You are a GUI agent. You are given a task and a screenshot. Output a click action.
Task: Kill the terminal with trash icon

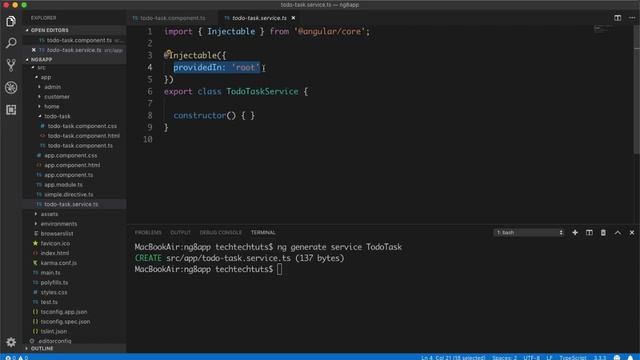coord(603,232)
